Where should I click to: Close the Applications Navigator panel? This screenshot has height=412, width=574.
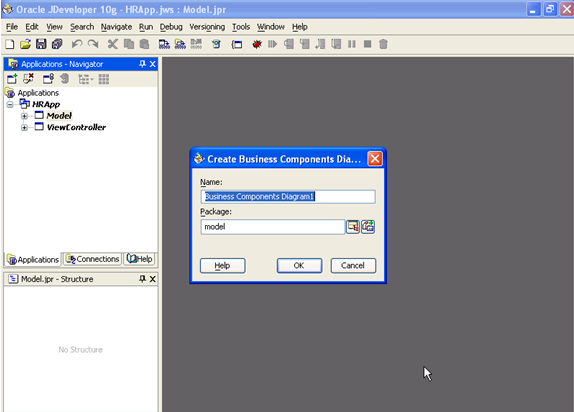pos(153,64)
